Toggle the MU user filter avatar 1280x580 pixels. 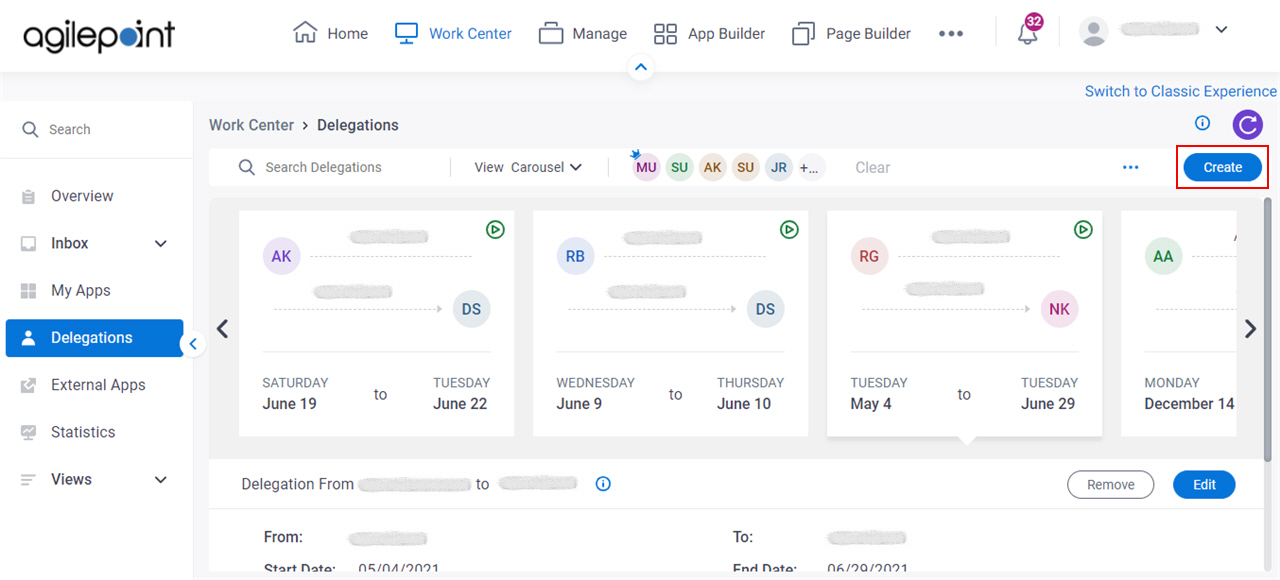(x=645, y=167)
